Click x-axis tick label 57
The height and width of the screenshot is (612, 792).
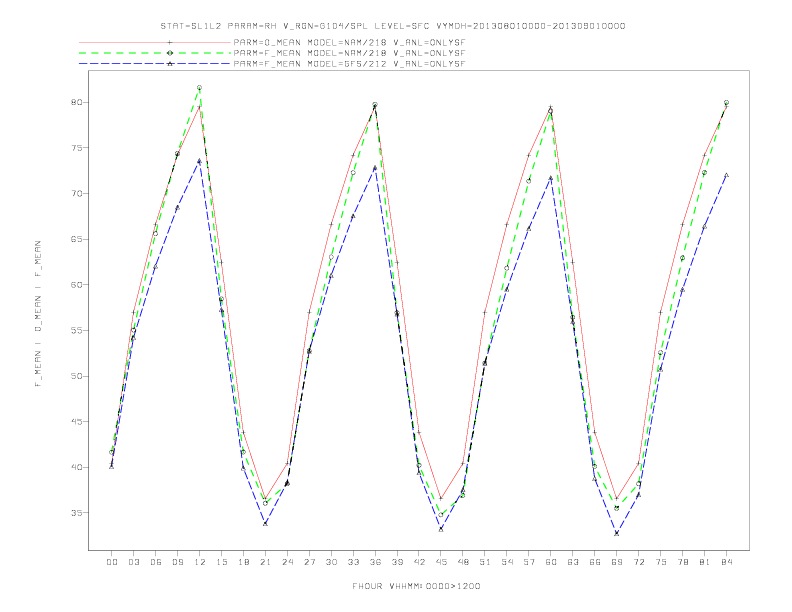point(529,562)
